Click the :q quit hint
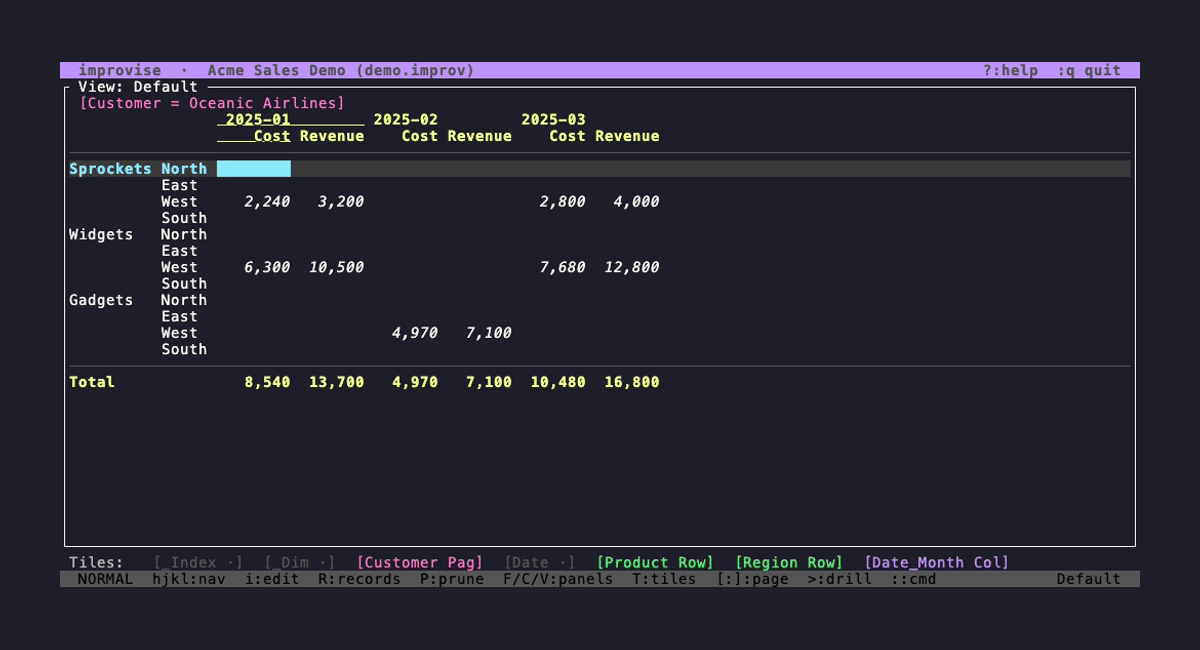1200x650 pixels. coord(1088,70)
